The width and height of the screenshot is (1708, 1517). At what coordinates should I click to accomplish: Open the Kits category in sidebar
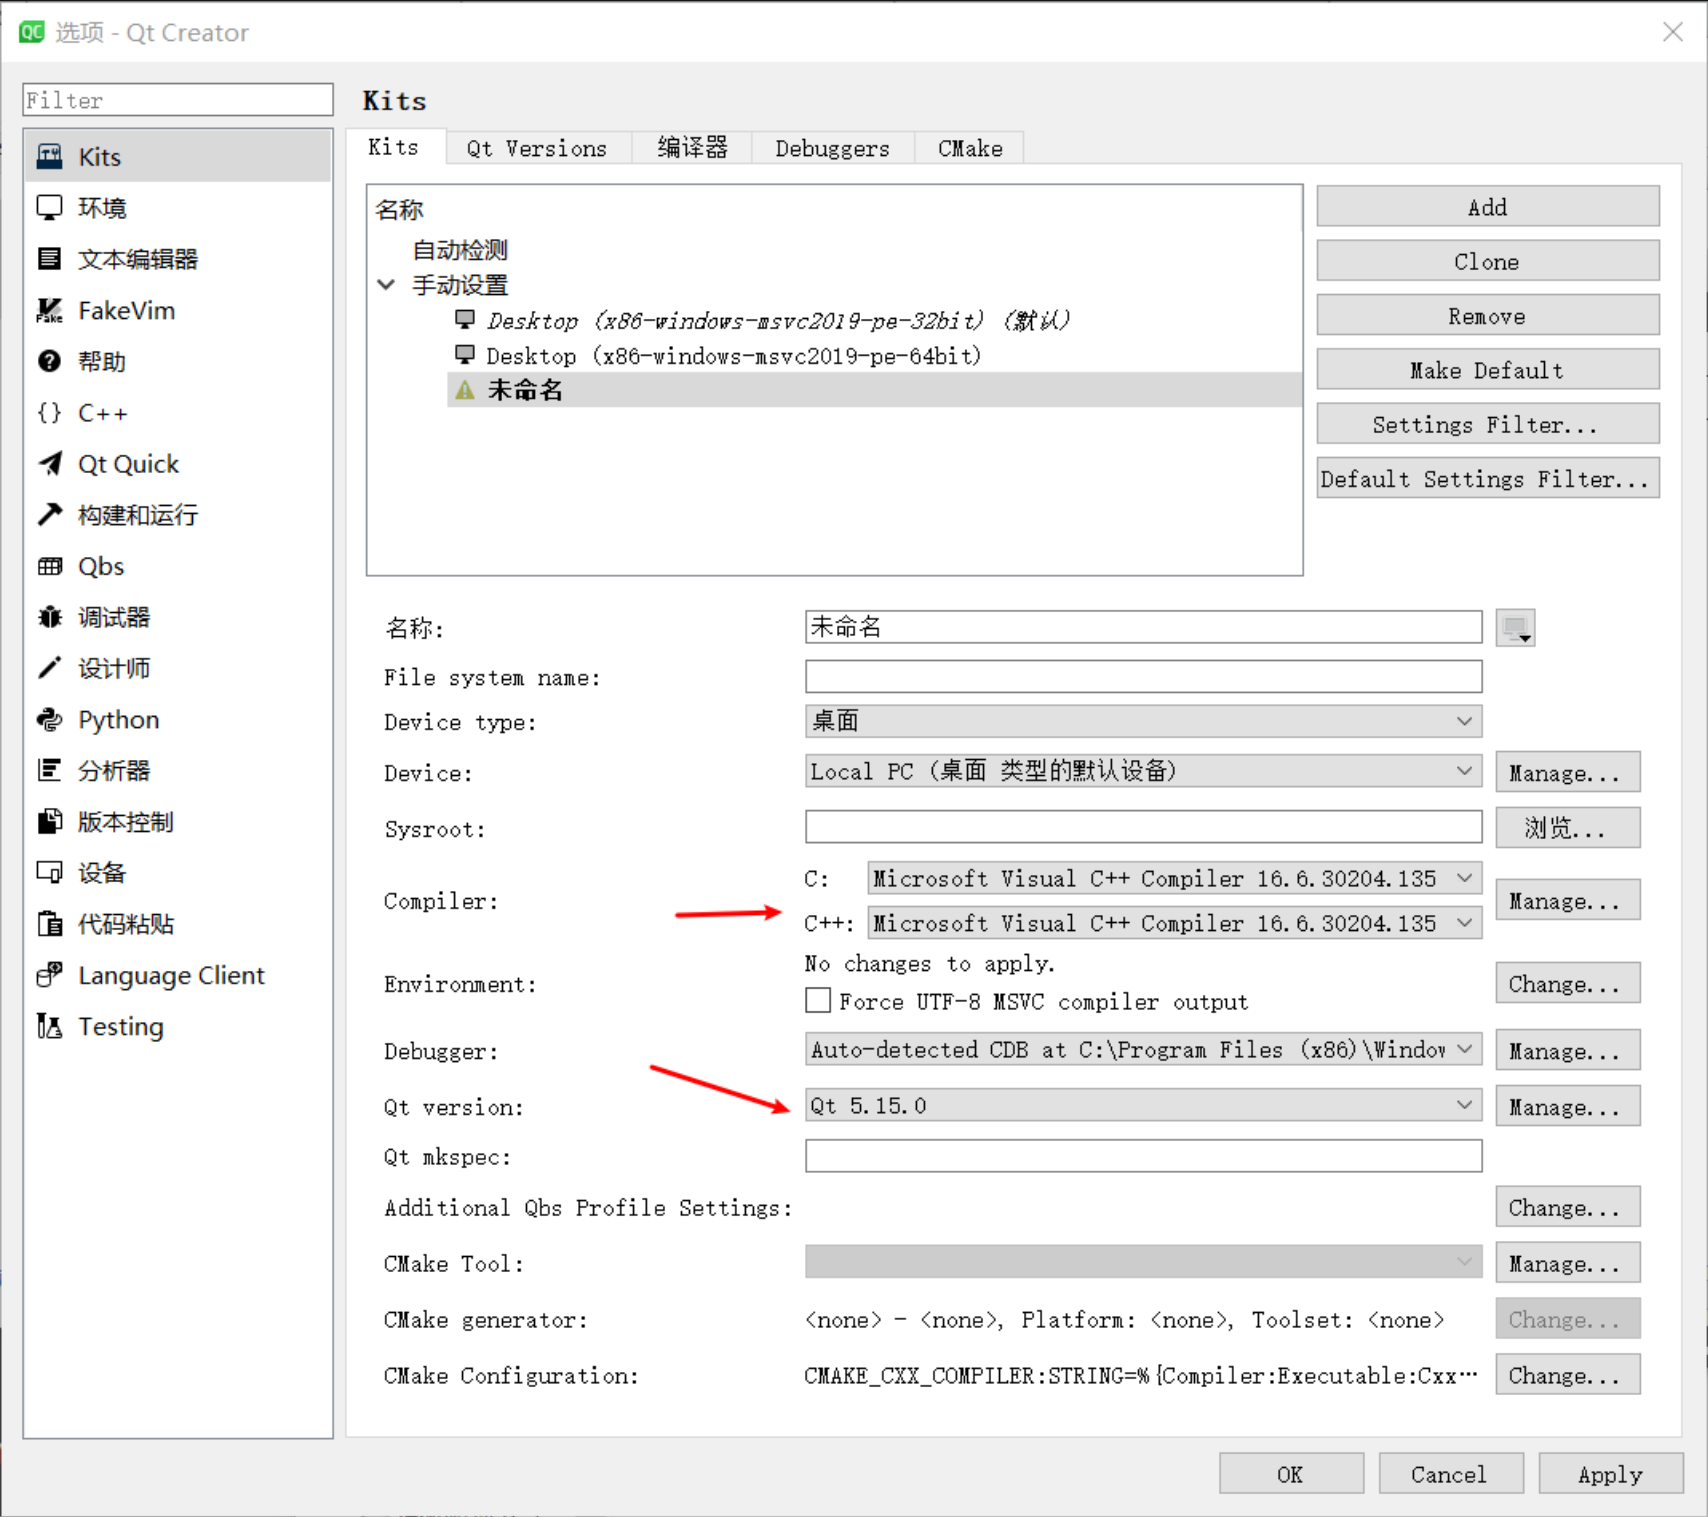tap(177, 157)
